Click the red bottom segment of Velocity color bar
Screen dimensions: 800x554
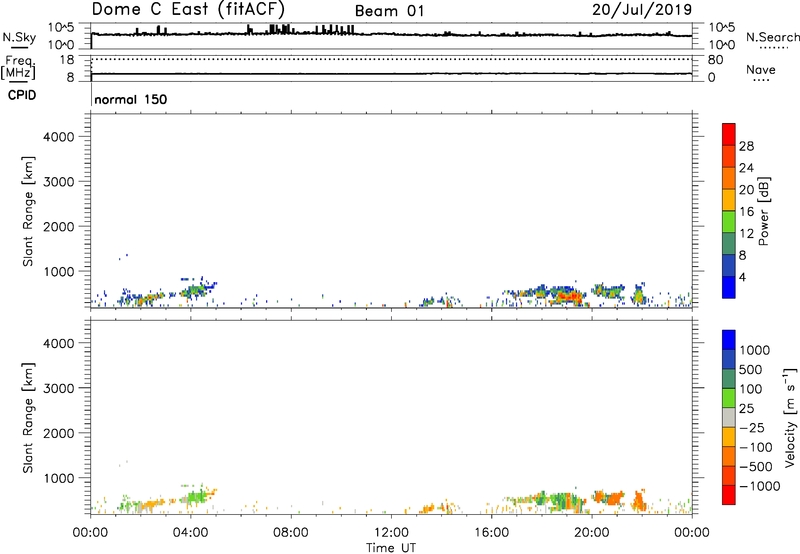point(729,495)
